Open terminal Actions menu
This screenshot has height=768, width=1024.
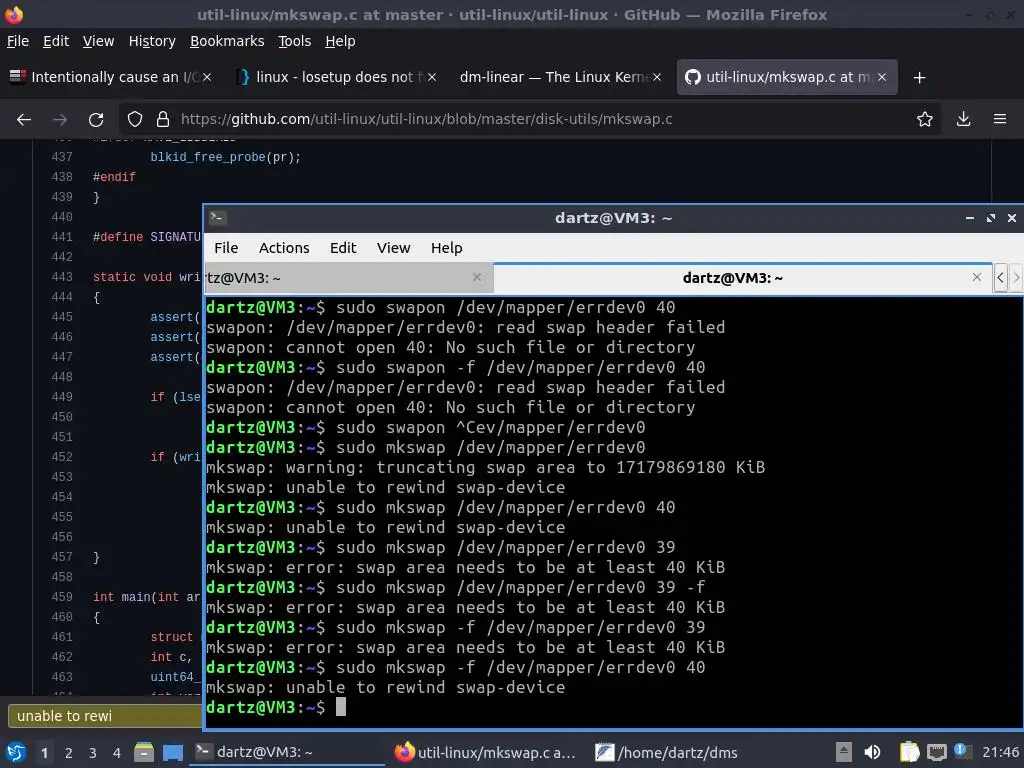click(284, 248)
